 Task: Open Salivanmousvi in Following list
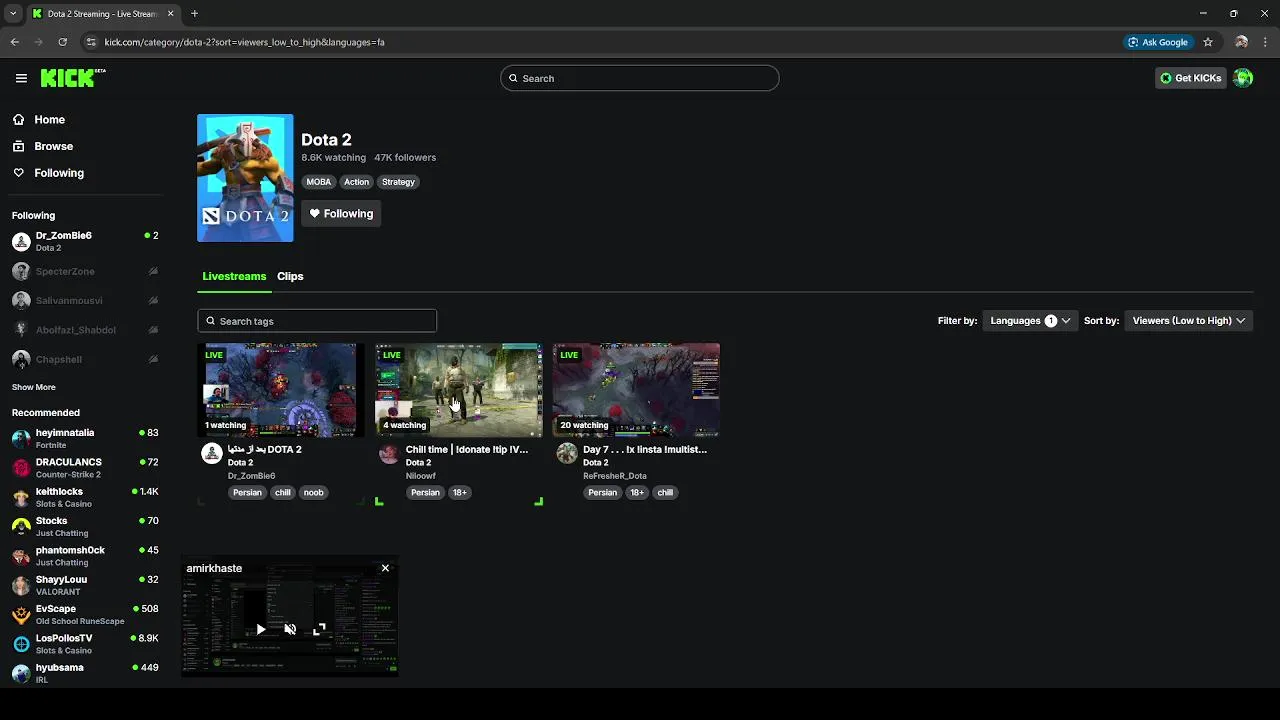(85, 300)
